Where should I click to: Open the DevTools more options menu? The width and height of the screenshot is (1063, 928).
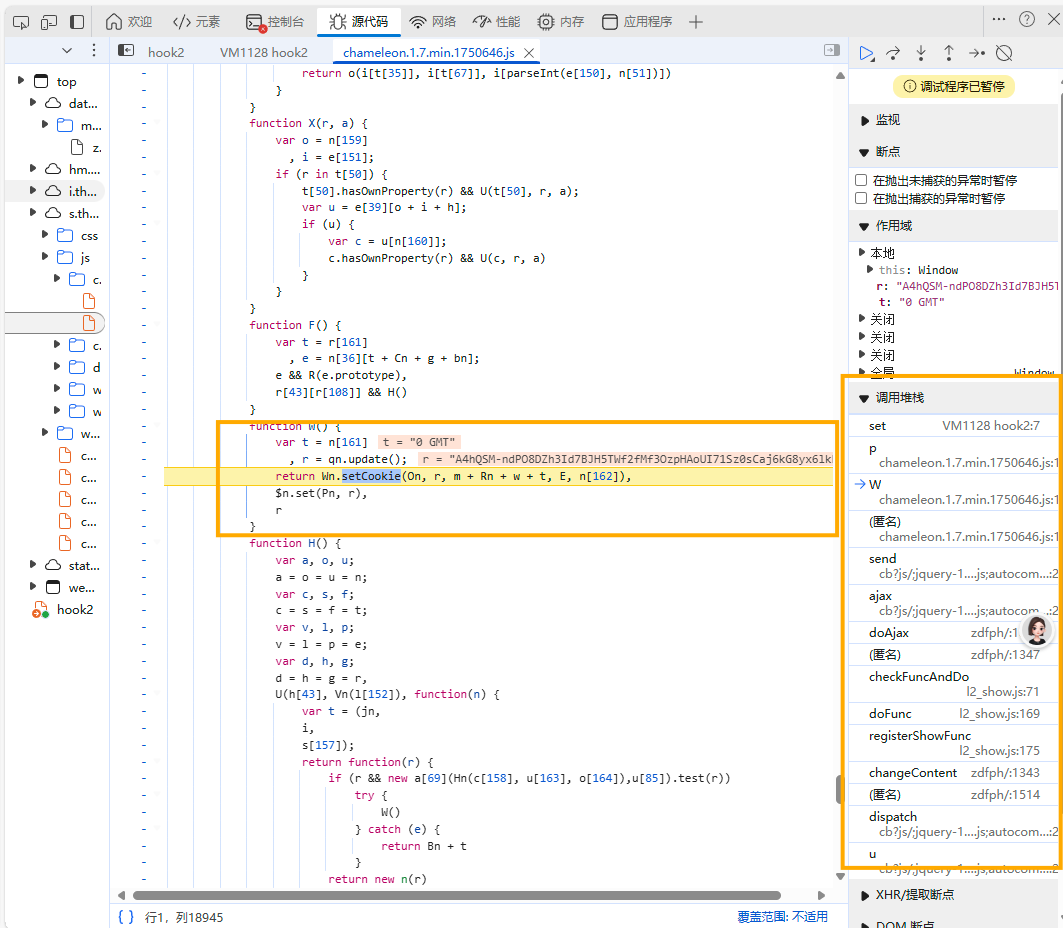[x=999, y=20]
